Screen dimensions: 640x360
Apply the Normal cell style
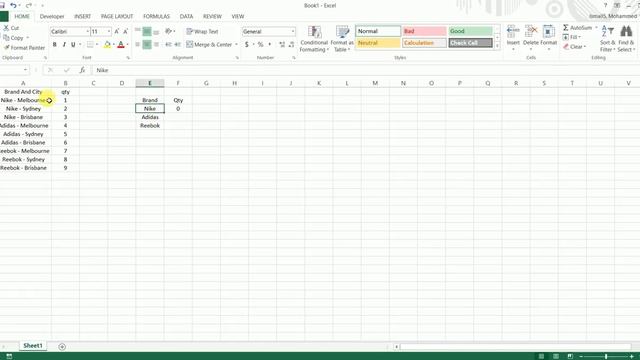pyautogui.click(x=378, y=31)
